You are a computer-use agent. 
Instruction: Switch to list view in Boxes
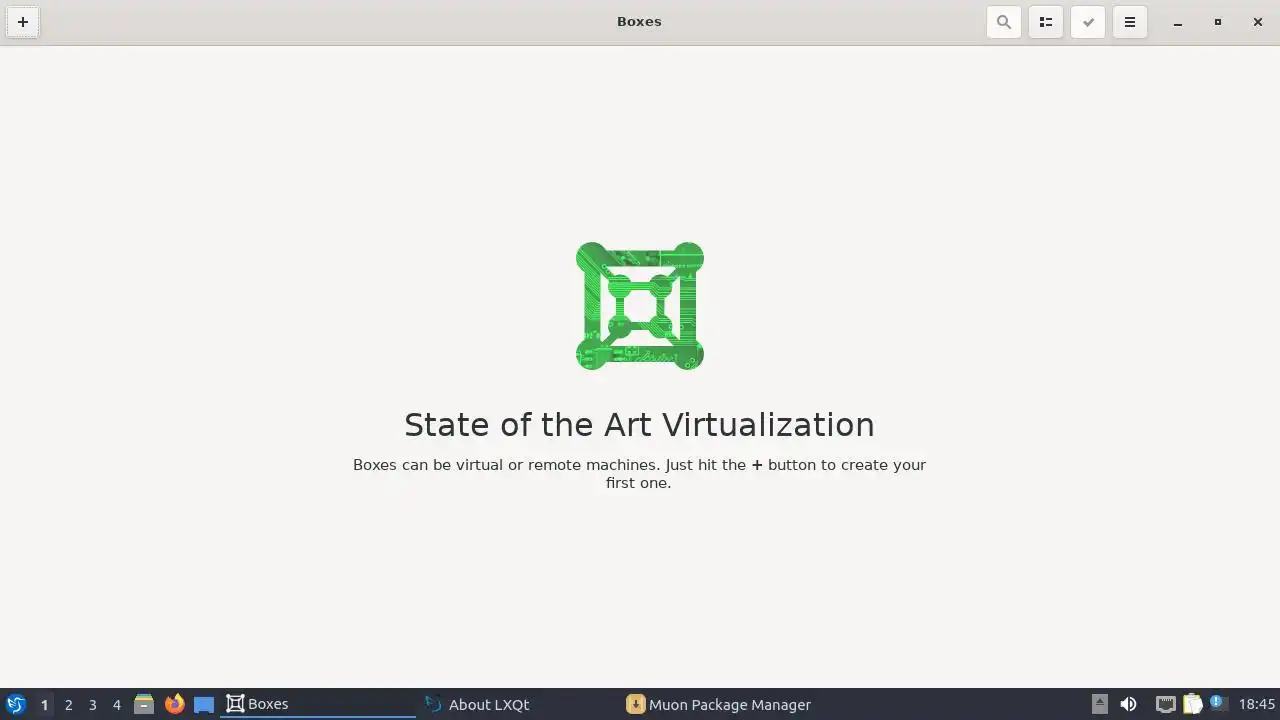tap(1046, 22)
